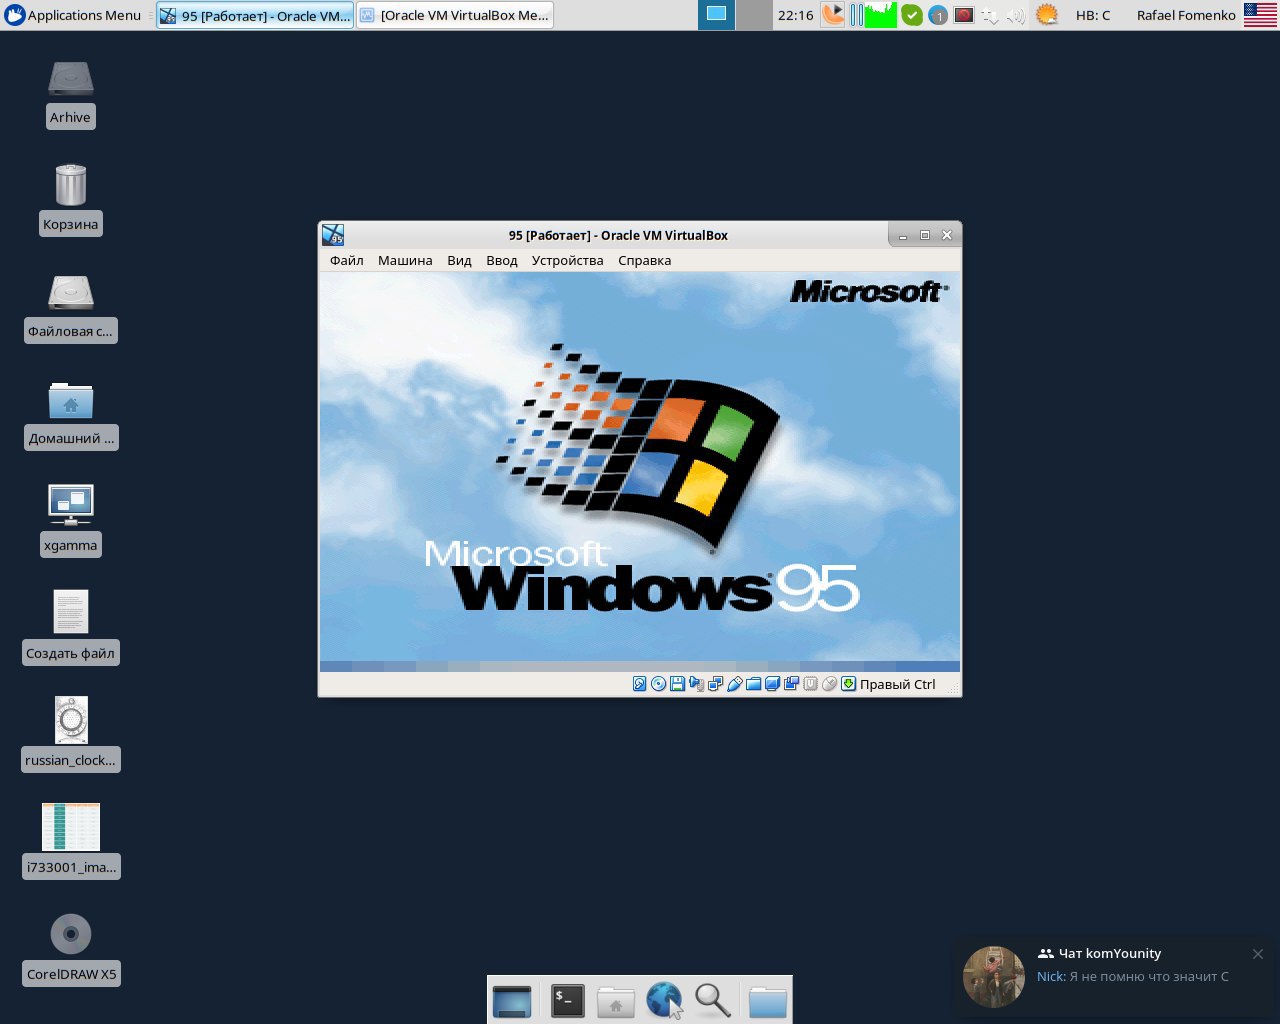
Task: Click the VirtualBox window title bar icon
Action: (x=333, y=235)
